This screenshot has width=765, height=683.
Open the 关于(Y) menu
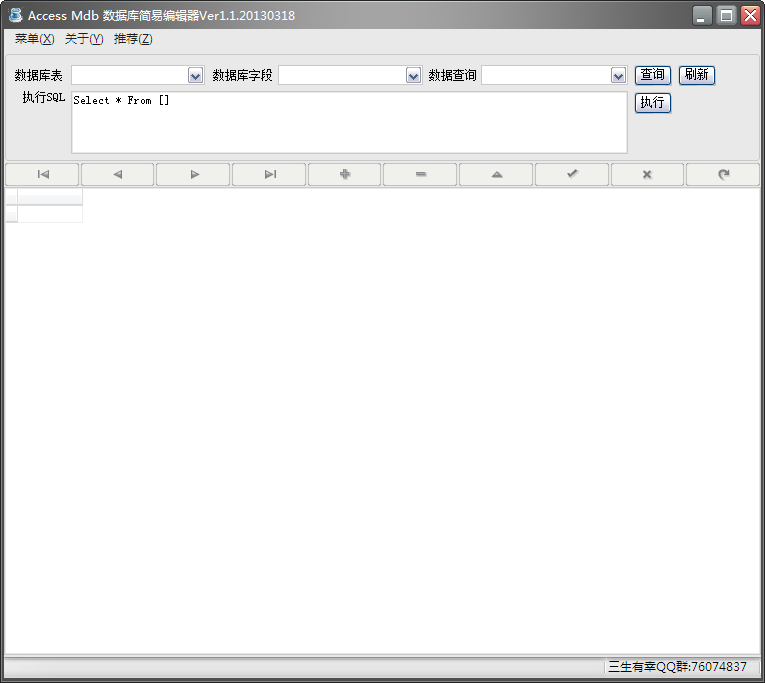[84, 39]
